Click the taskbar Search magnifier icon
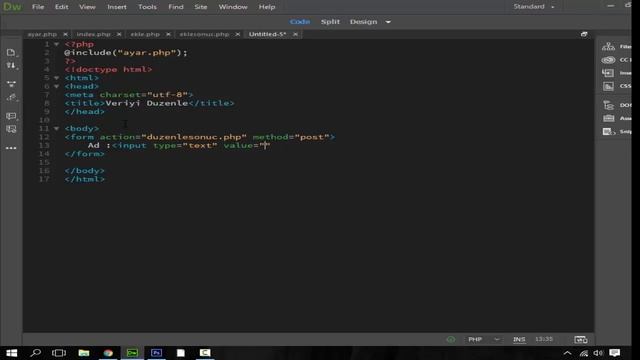 click(x=36, y=353)
